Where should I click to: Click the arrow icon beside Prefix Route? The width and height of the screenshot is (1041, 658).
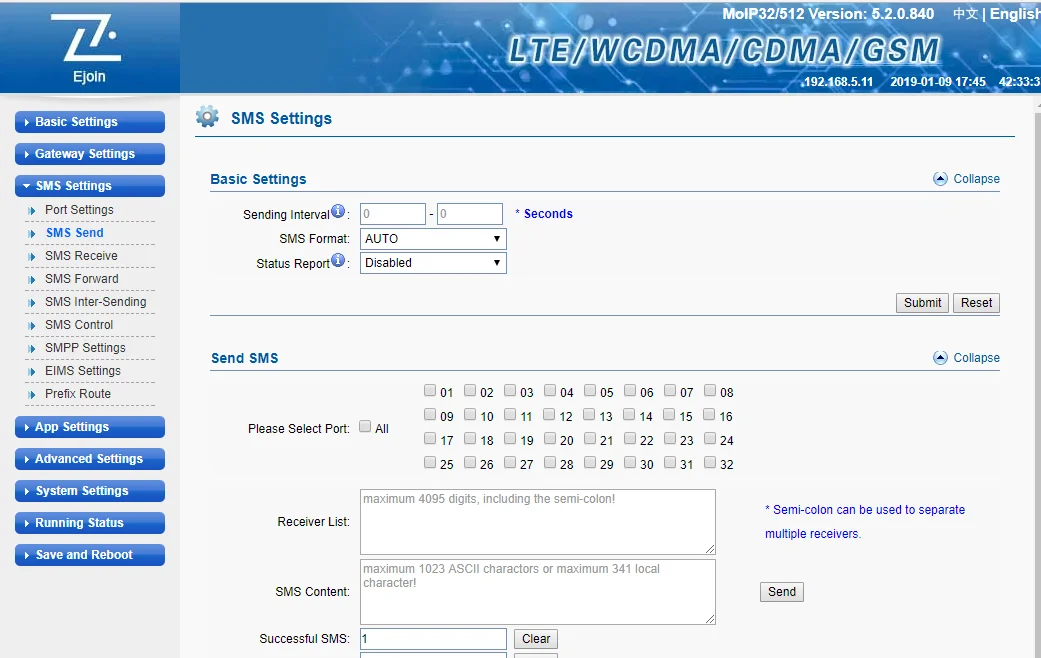coord(32,394)
